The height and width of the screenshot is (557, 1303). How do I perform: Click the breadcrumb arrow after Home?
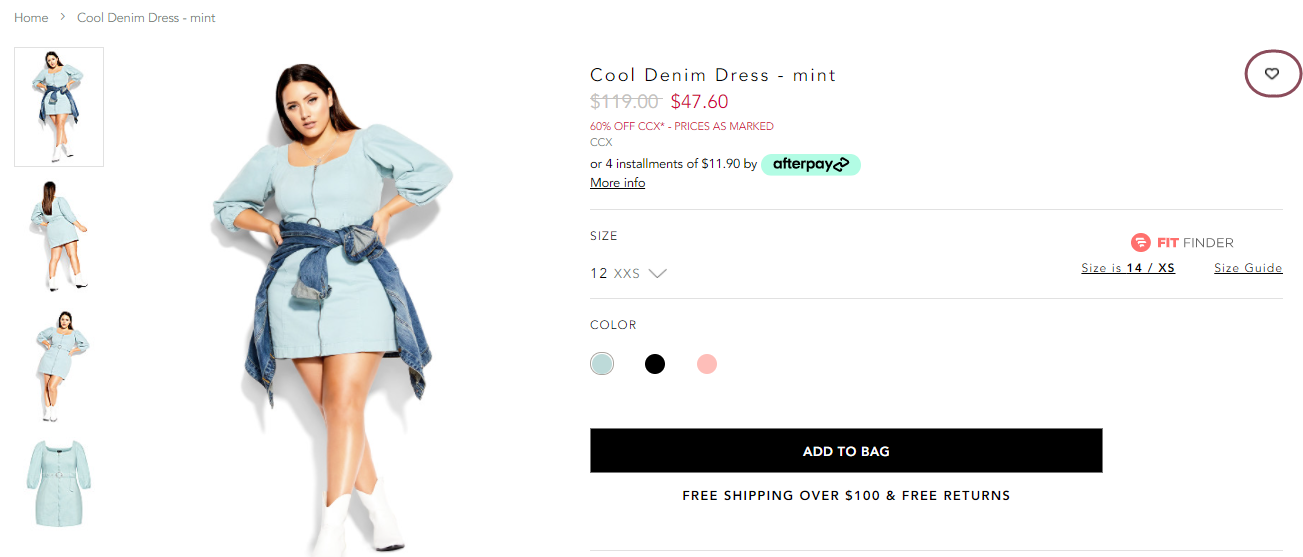pos(62,18)
